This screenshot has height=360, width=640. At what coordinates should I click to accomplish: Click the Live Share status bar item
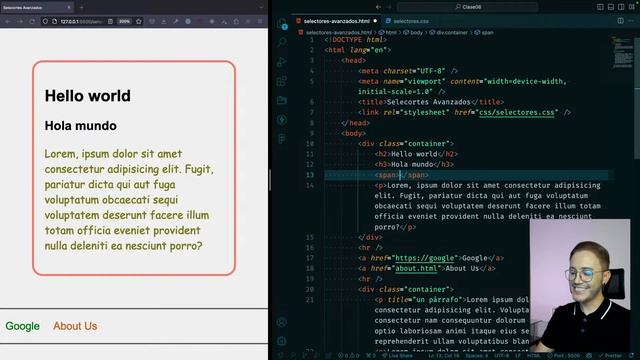pyautogui.click(x=396, y=356)
